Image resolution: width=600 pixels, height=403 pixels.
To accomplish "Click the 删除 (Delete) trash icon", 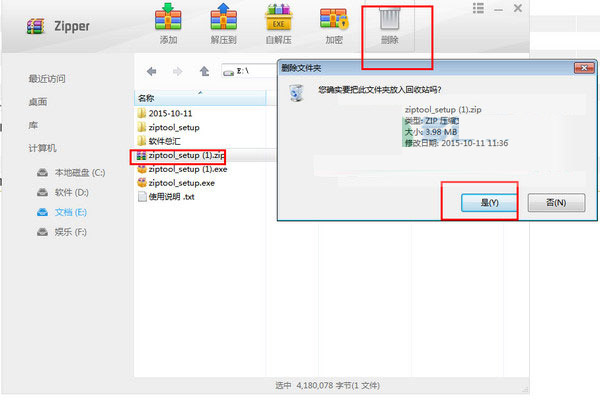I will (390, 19).
